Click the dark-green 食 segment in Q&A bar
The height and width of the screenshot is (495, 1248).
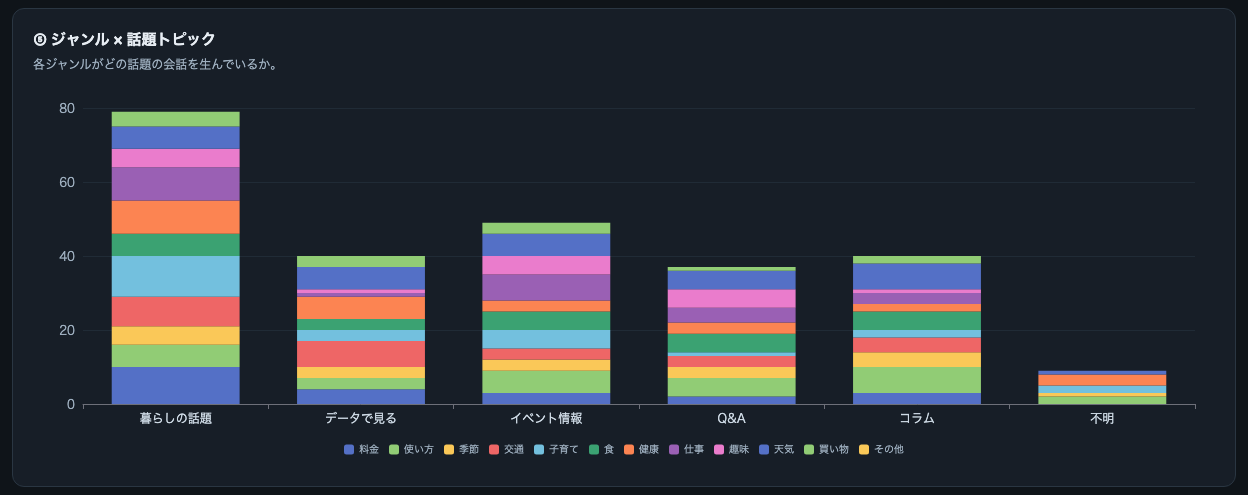(731, 343)
